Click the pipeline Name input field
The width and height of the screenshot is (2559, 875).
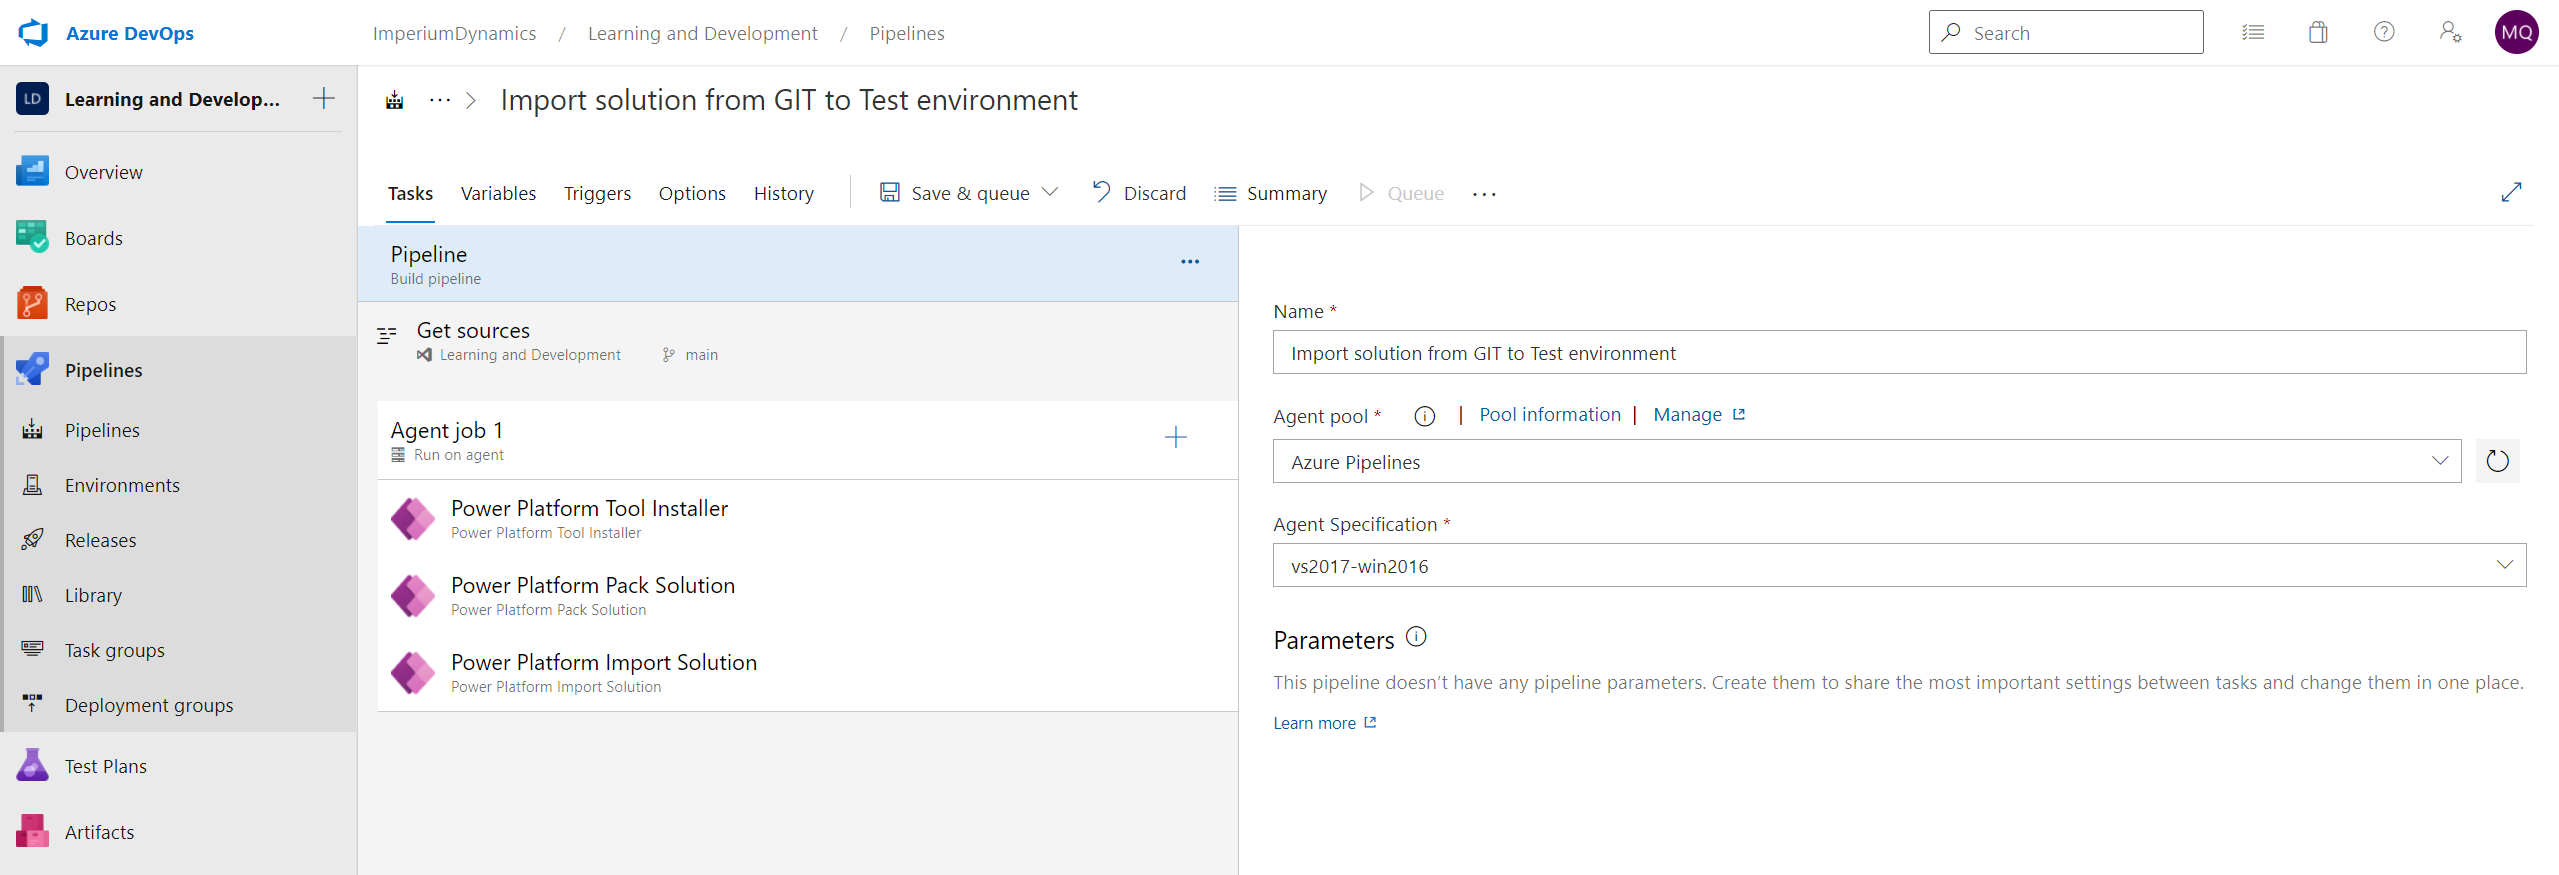pos(1899,352)
